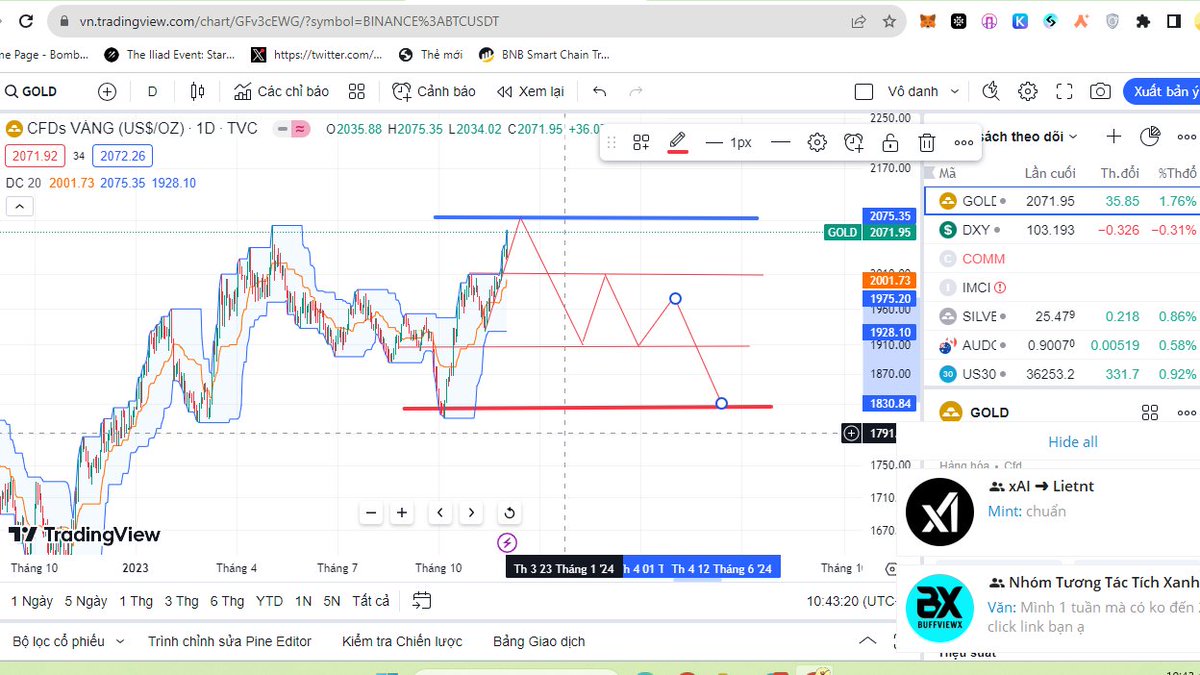Open drawing settings gear in floating toolbar
This screenshot has height=675, width=1200.
pyautogui.click(x=817, y=143)
